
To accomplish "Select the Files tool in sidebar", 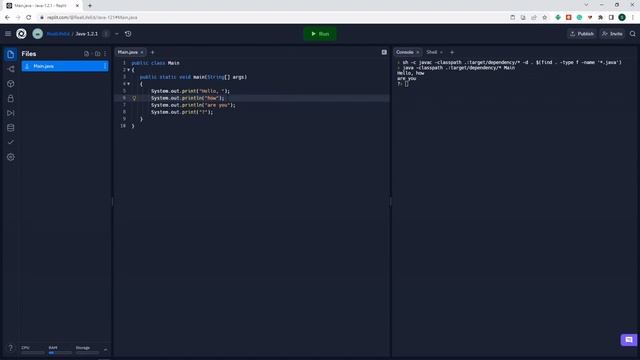I will pos(11,54).
